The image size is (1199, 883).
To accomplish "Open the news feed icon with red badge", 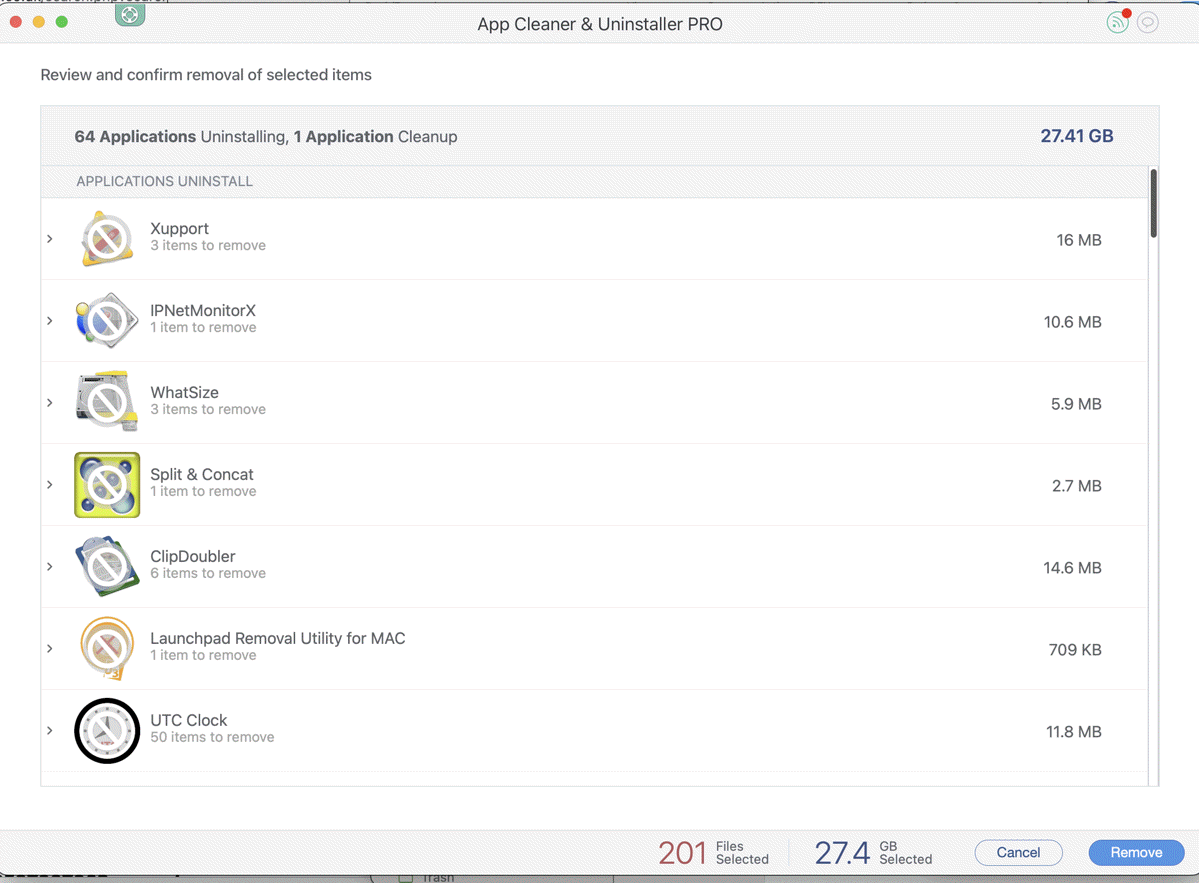I will (x=1118, y=21).
